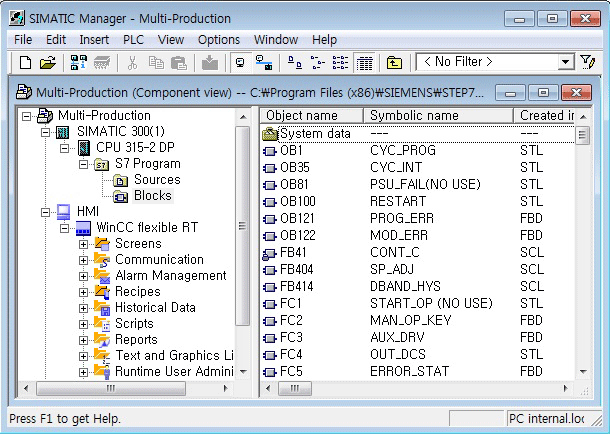Switch to Details view
This screenshot has height=434, width=610.
364,63
